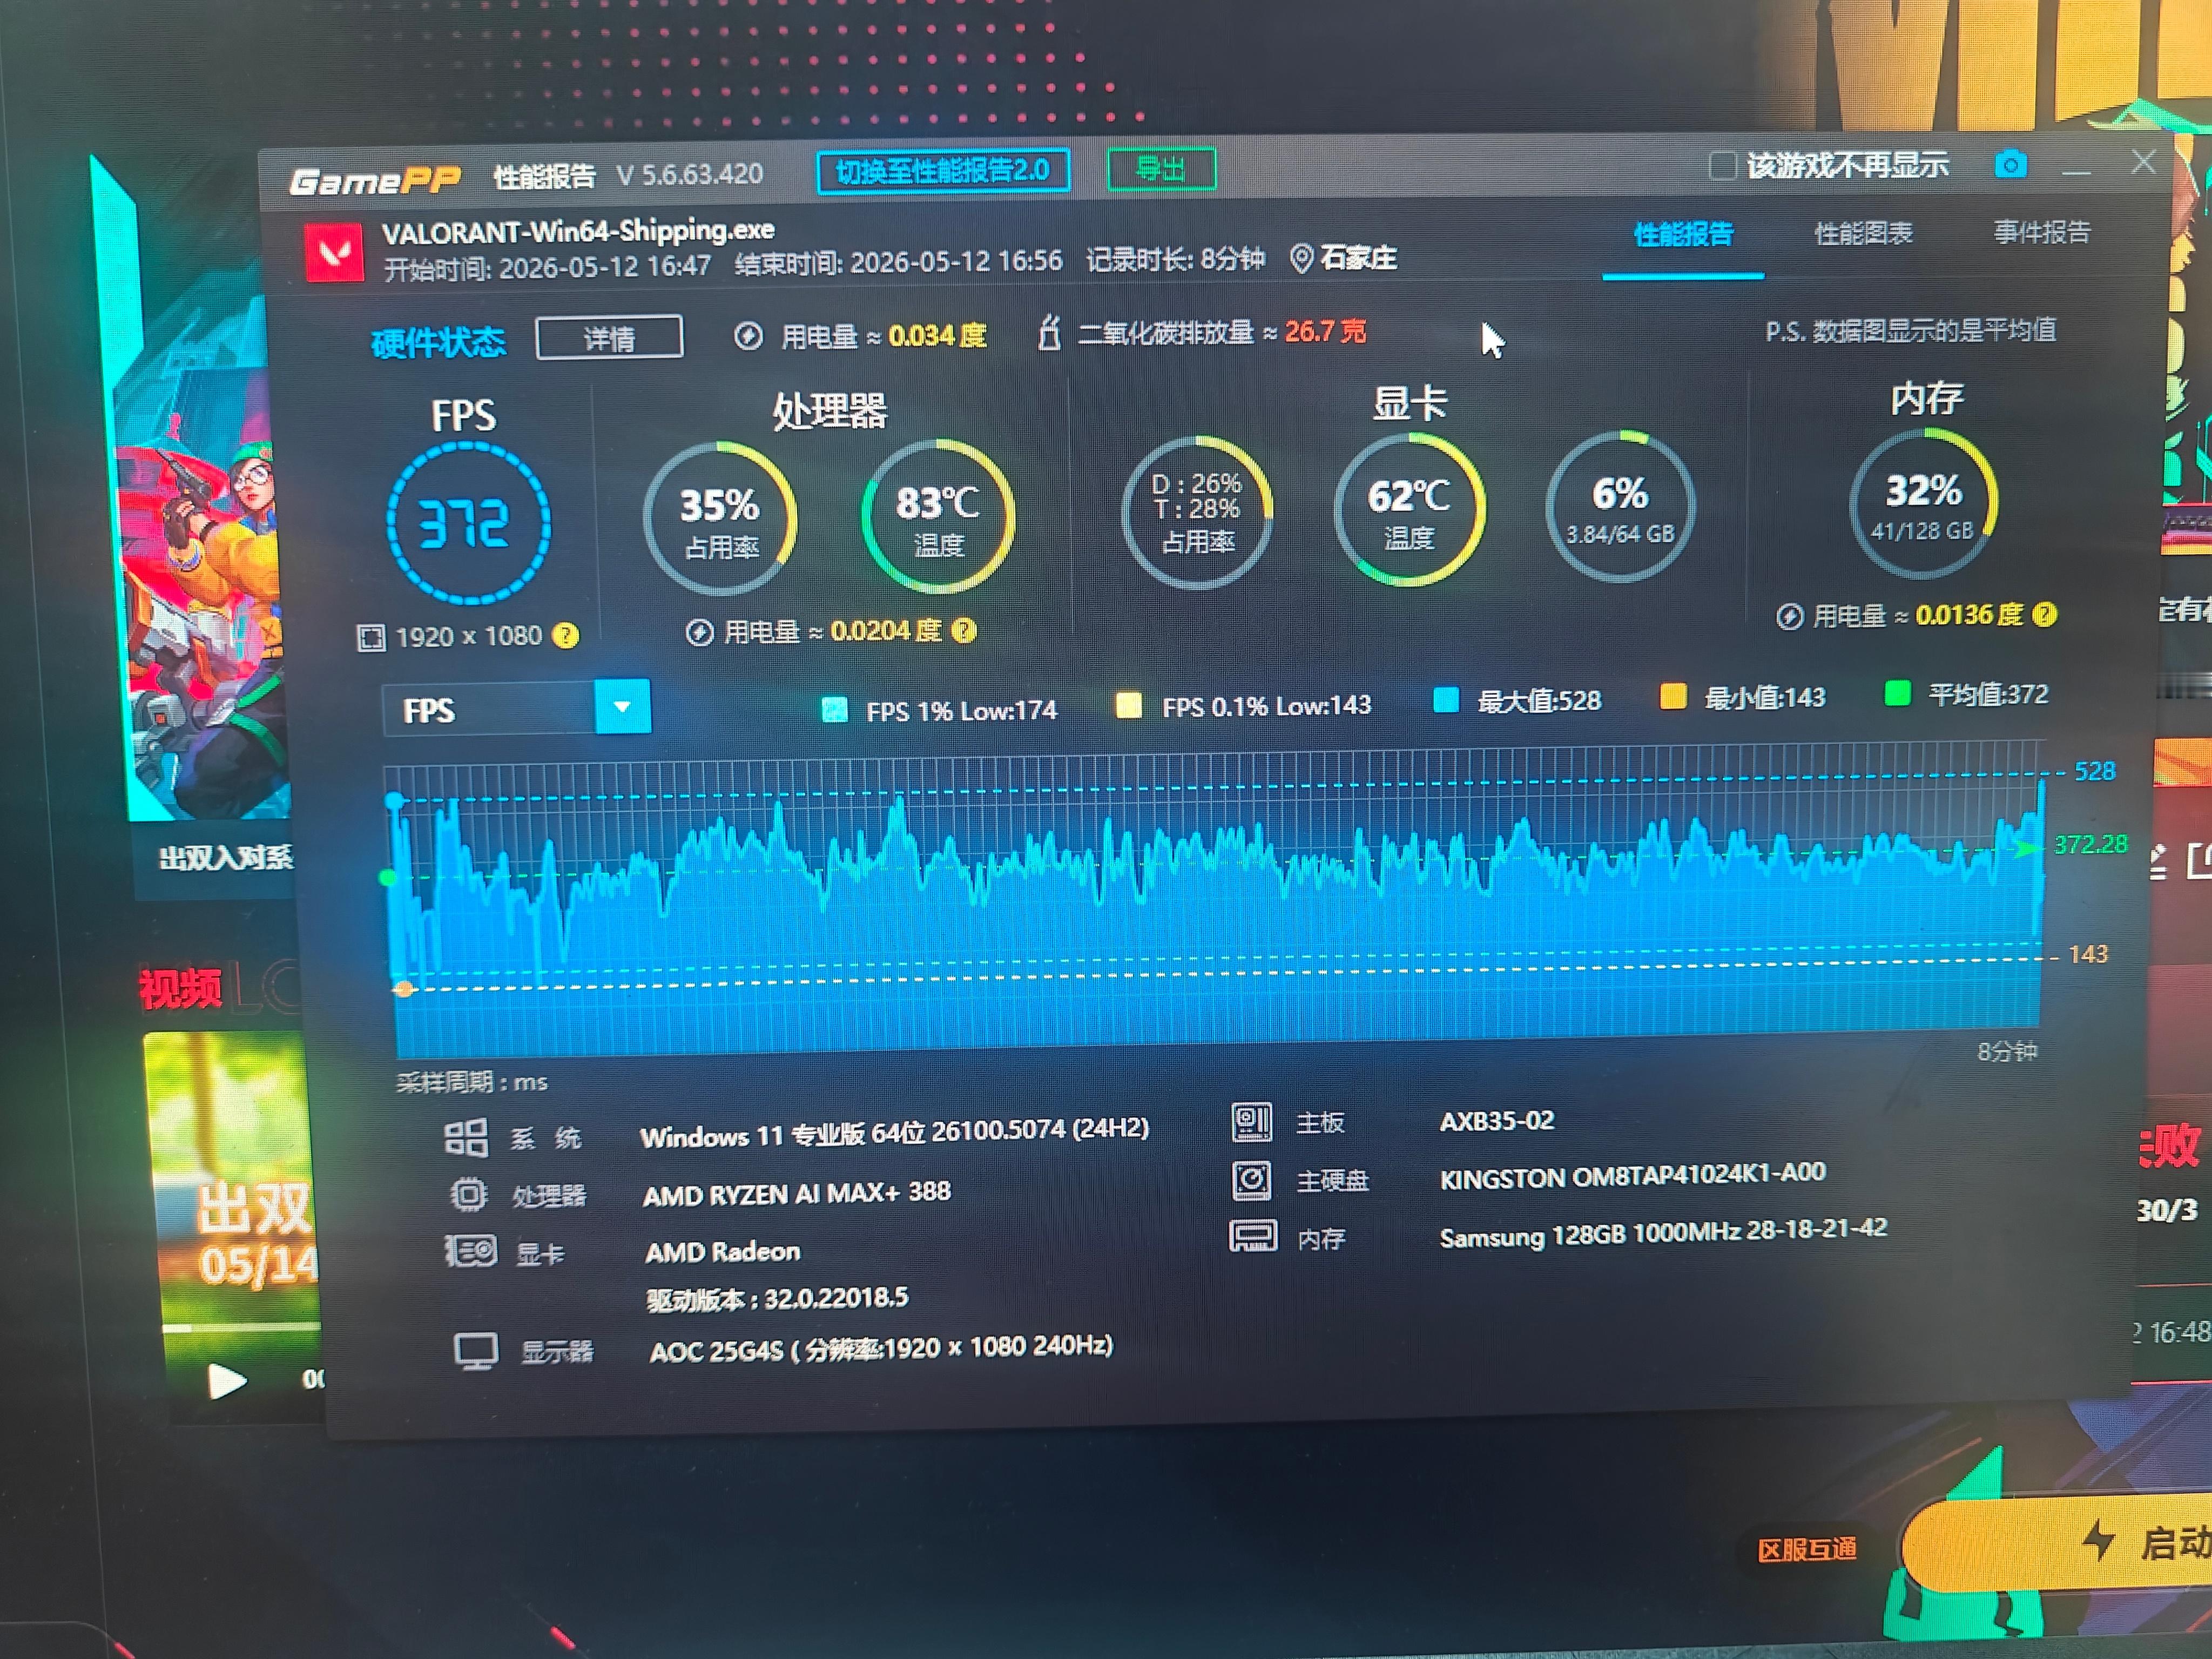Image resolution: width=2212 pixels, height=1659 pixels.
Task: Click the FPS 372 circular gauge
Action: pos(468,523)
